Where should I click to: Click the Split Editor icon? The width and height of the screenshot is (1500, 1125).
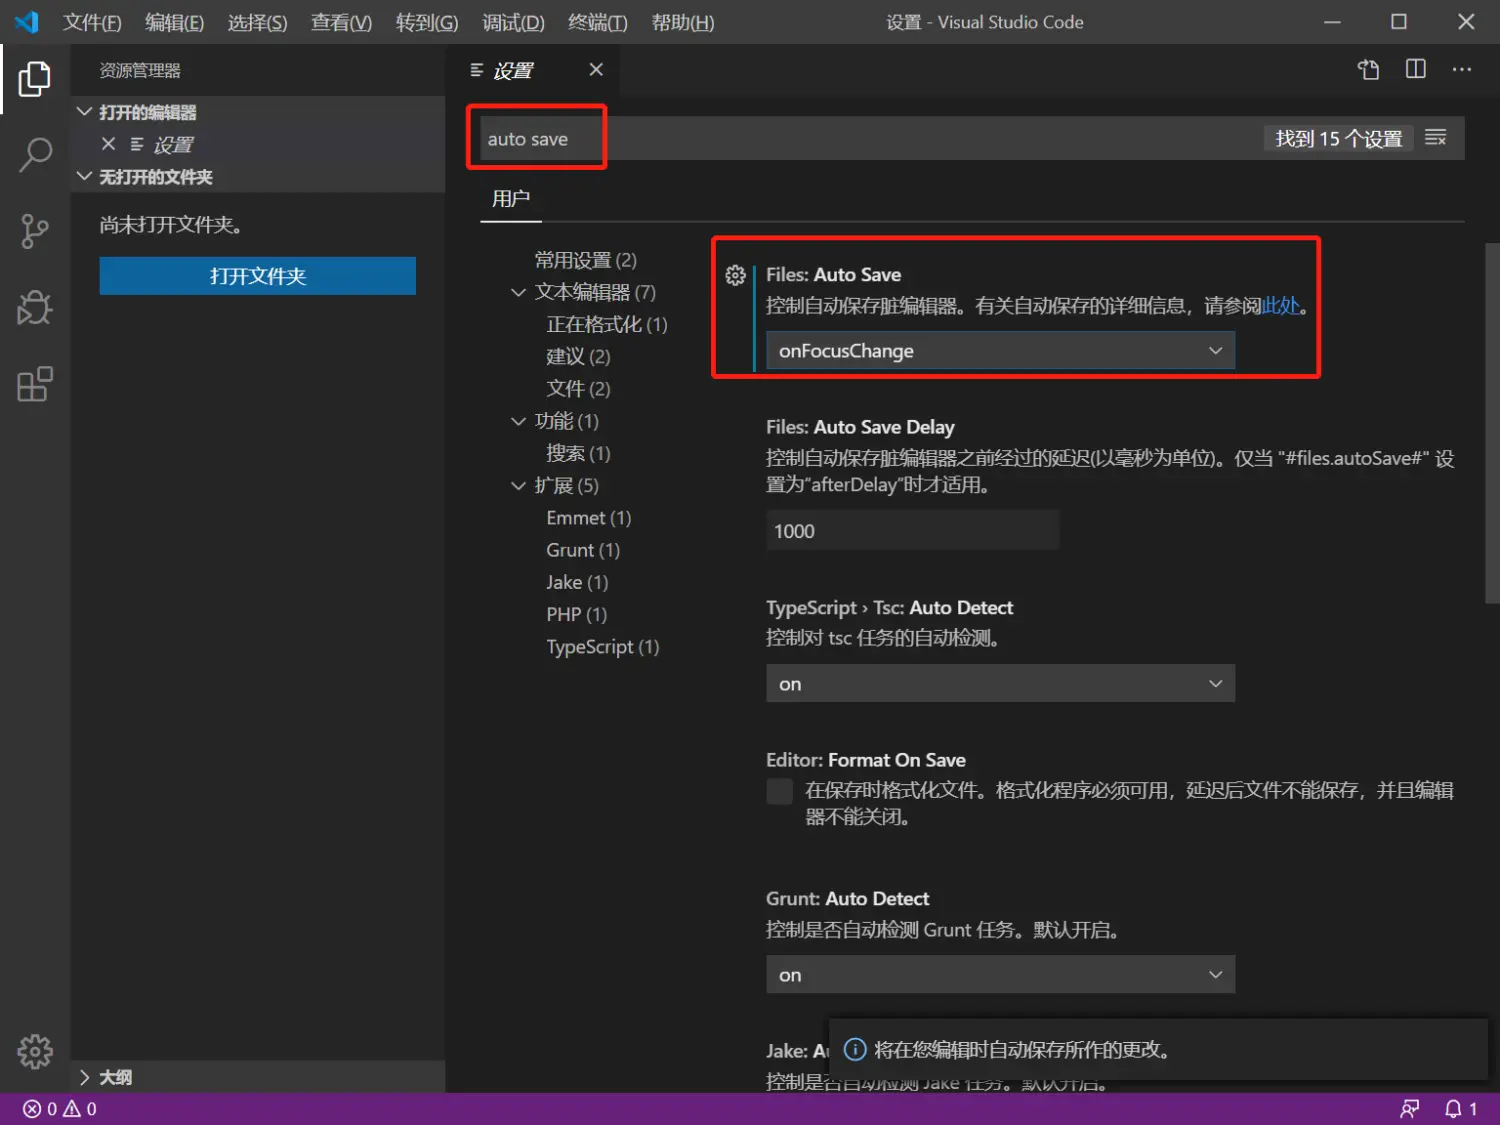tap(1415, 69)
